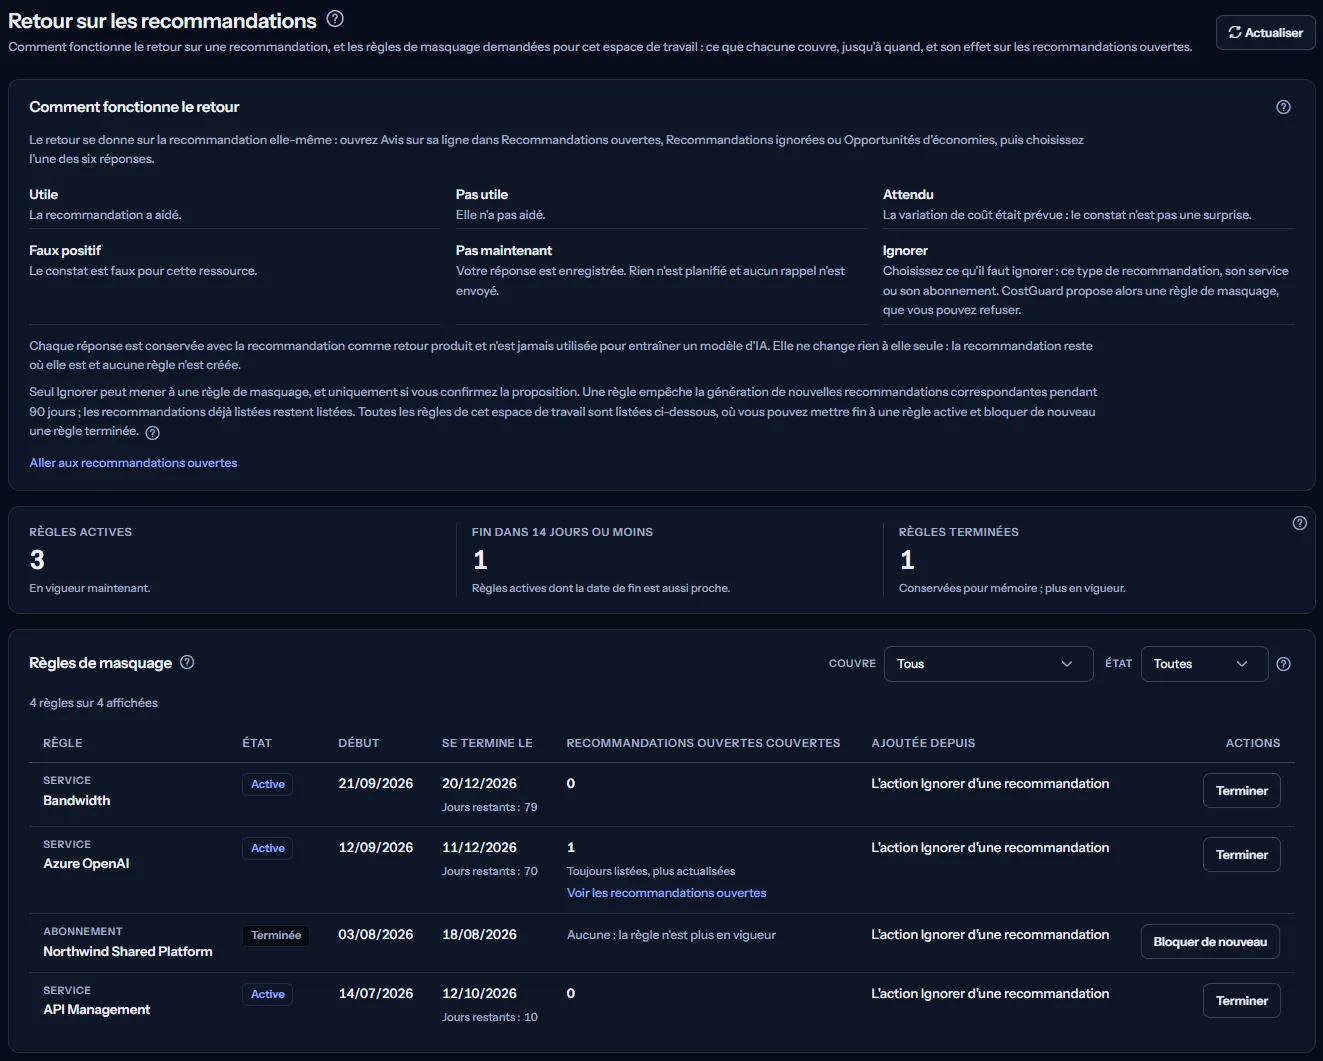Click Règles actives count card

233,560
